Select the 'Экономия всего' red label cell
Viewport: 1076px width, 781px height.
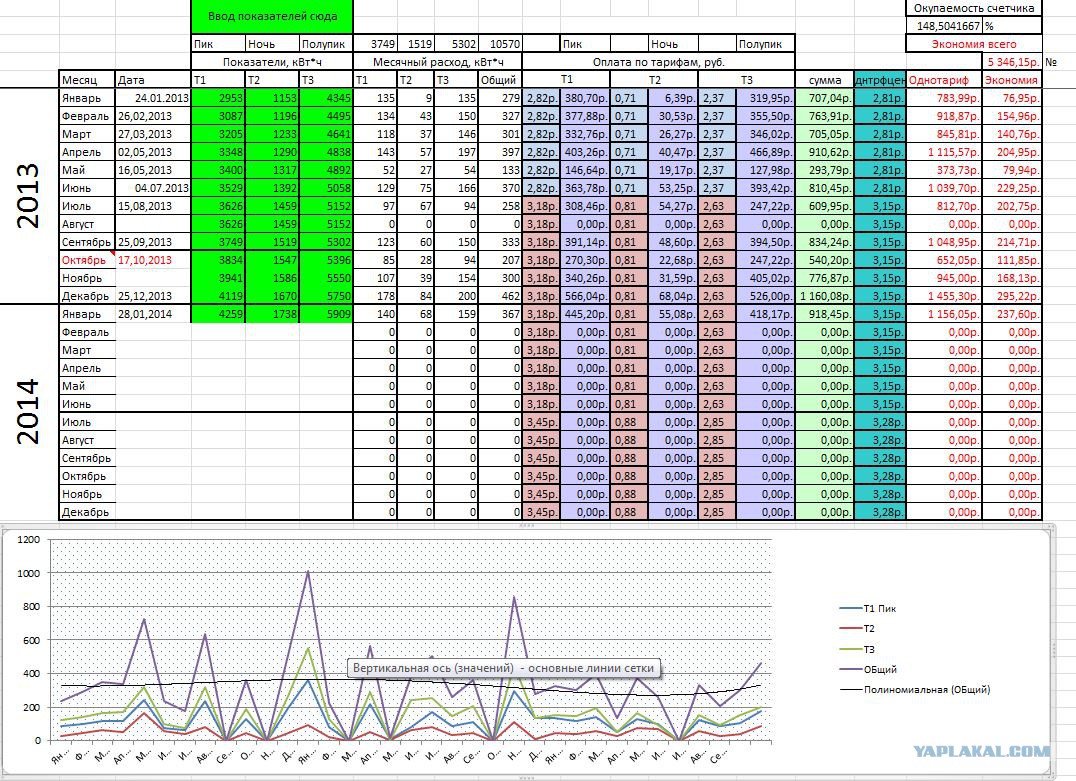[x=974, y=44]
